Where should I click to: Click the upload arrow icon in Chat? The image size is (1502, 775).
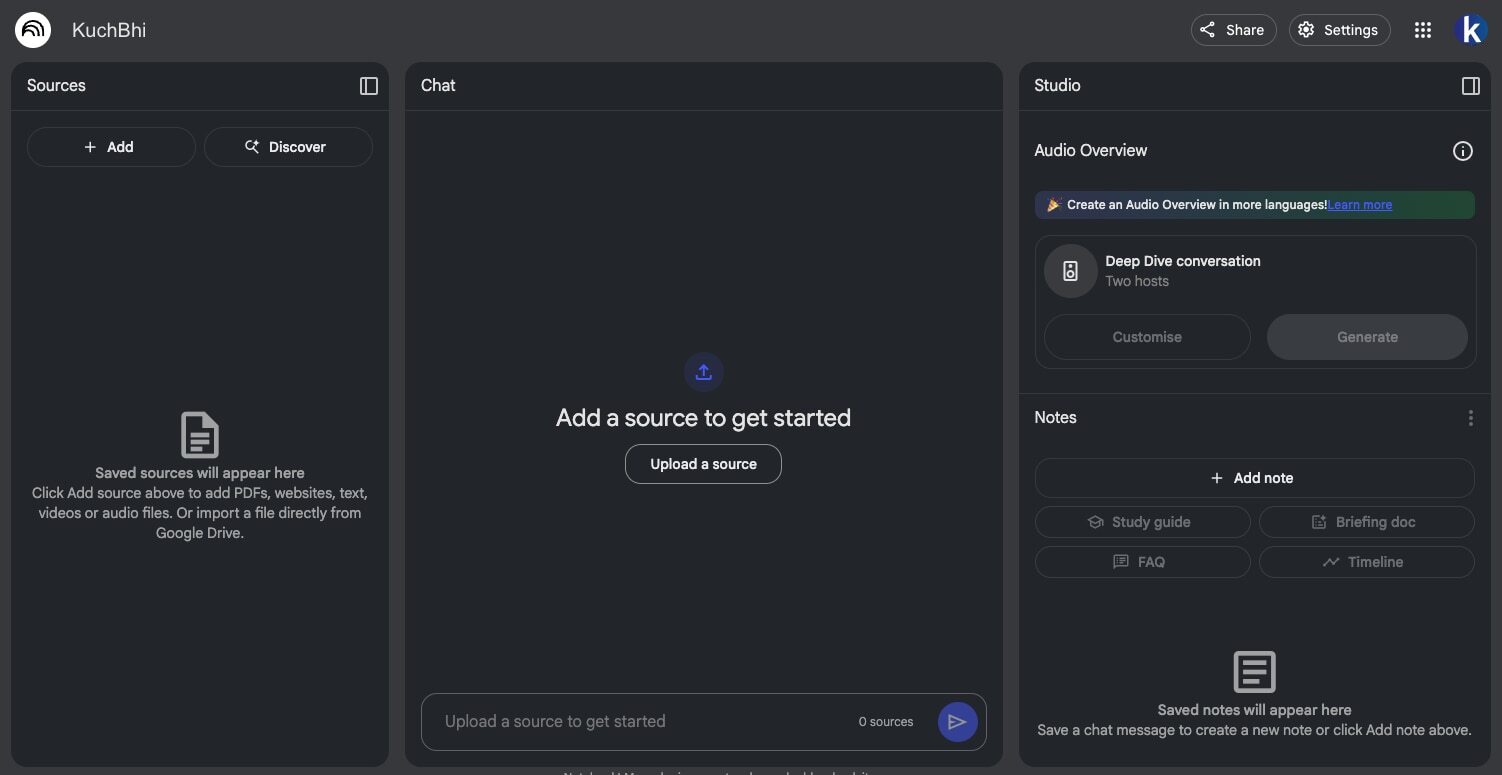pos(703,372)
